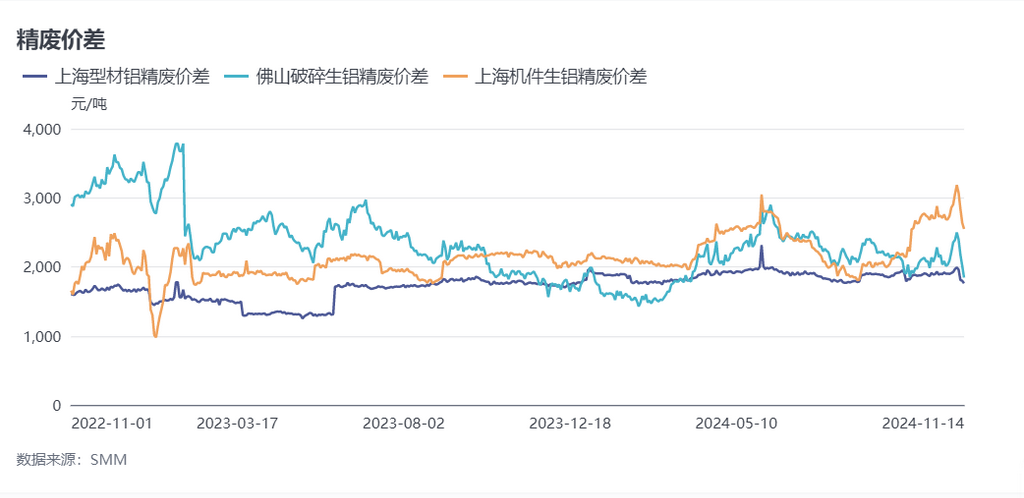Click the 1,000 y-axis label
Viewport: 1024px width, 498px height.
pos(42,336)
